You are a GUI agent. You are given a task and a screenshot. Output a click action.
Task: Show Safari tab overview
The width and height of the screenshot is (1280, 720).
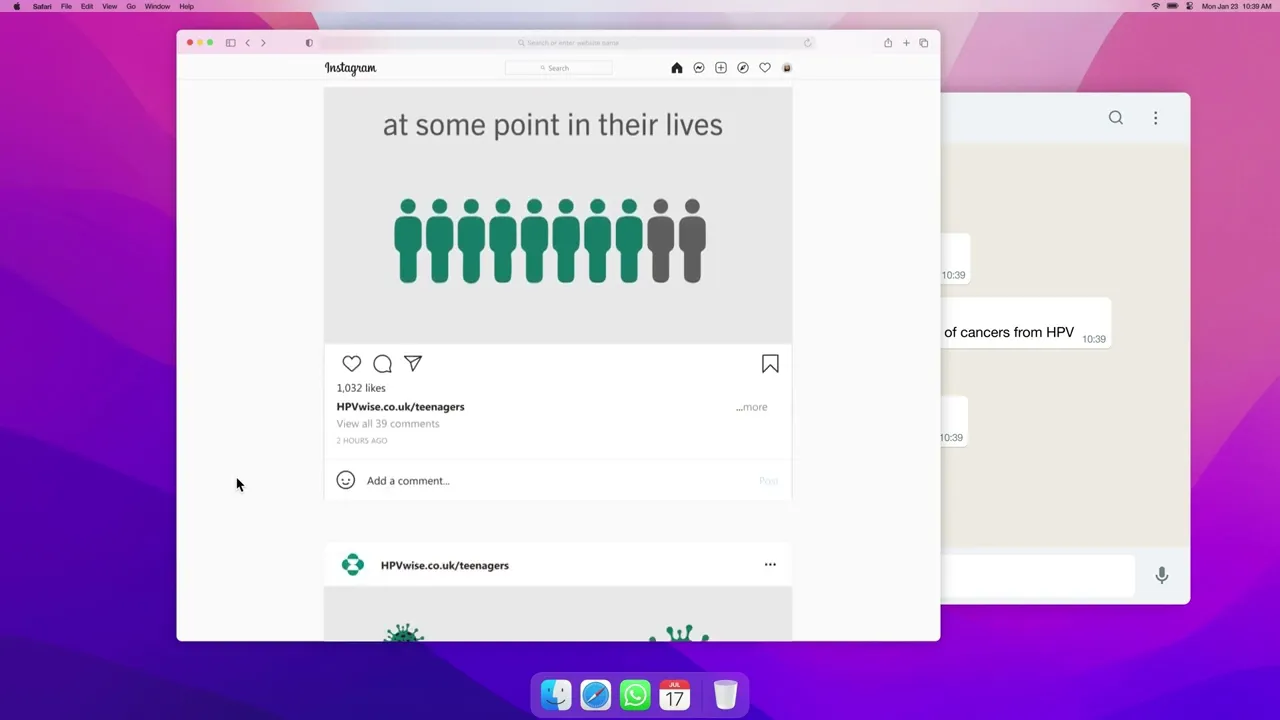click(x=924, y=43)
